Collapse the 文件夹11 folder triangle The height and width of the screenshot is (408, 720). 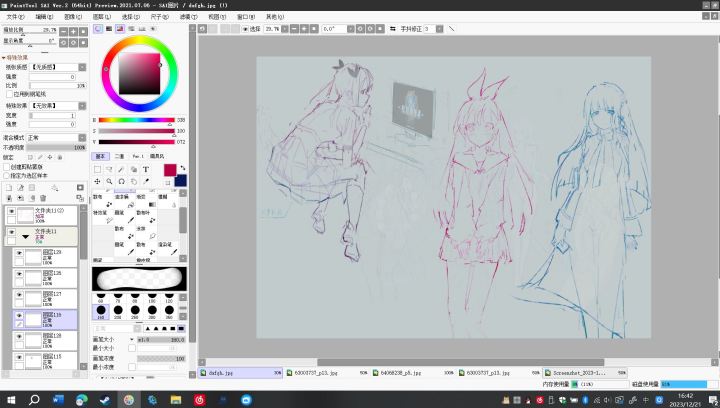point(26,237)
